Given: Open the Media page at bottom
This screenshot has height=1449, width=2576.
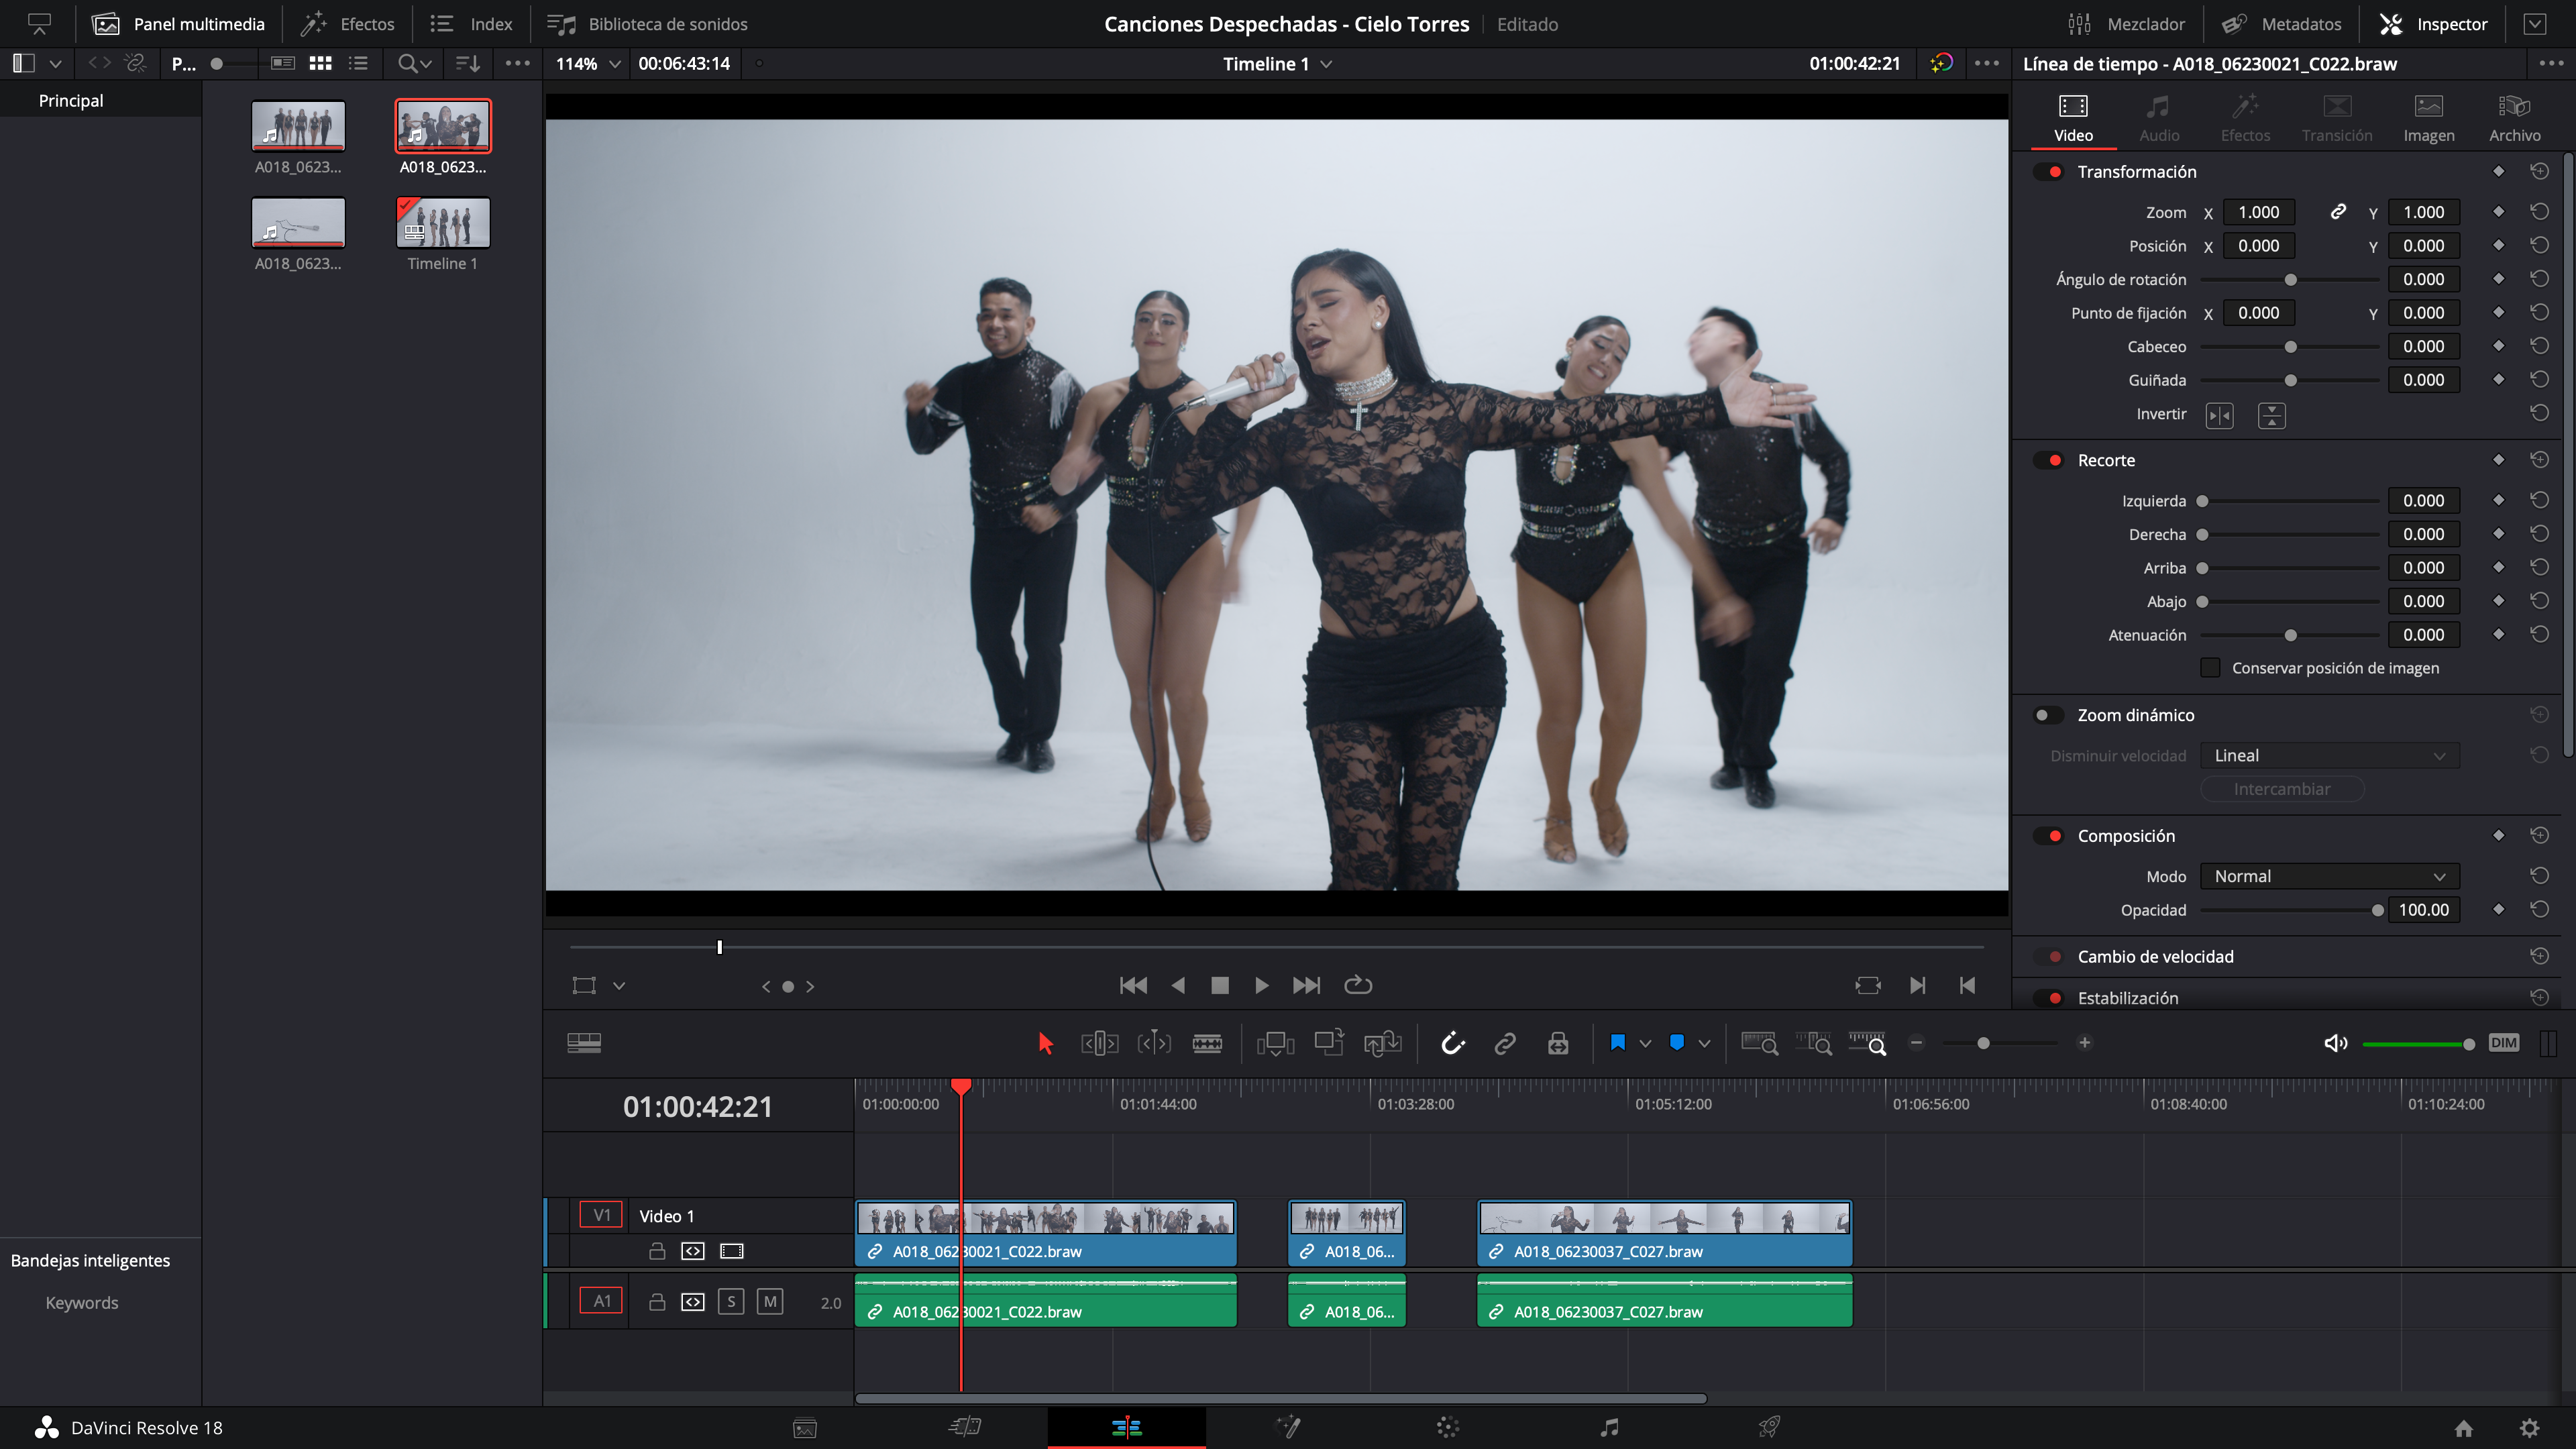Looking at the screenshot, I should 805,1428.
